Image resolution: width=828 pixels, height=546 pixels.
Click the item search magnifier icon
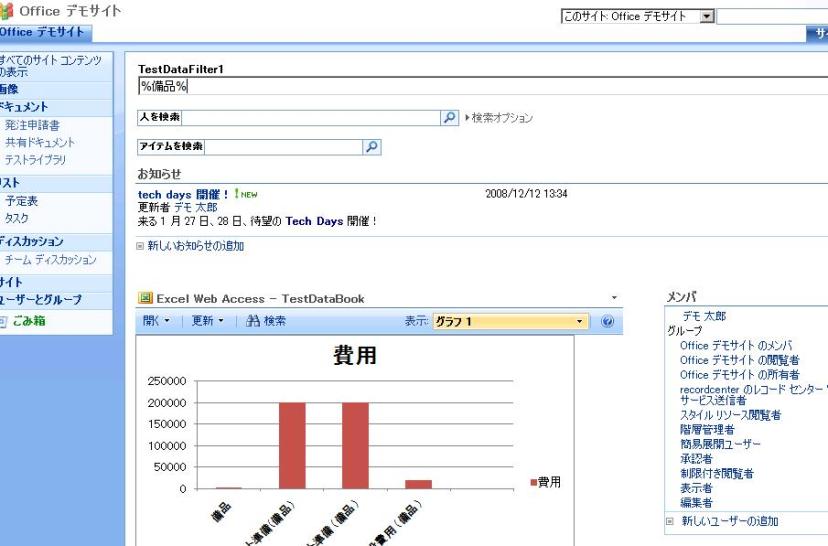pyautogui.click(x=372, y=147)
